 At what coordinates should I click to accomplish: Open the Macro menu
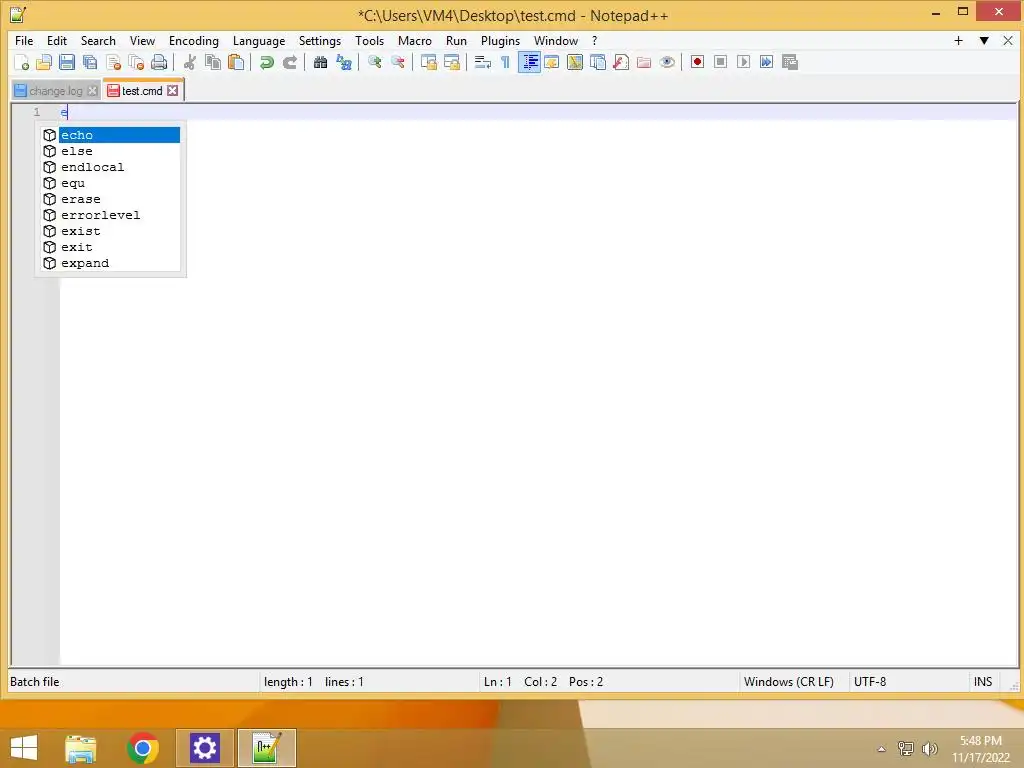(x=415, y=40)
